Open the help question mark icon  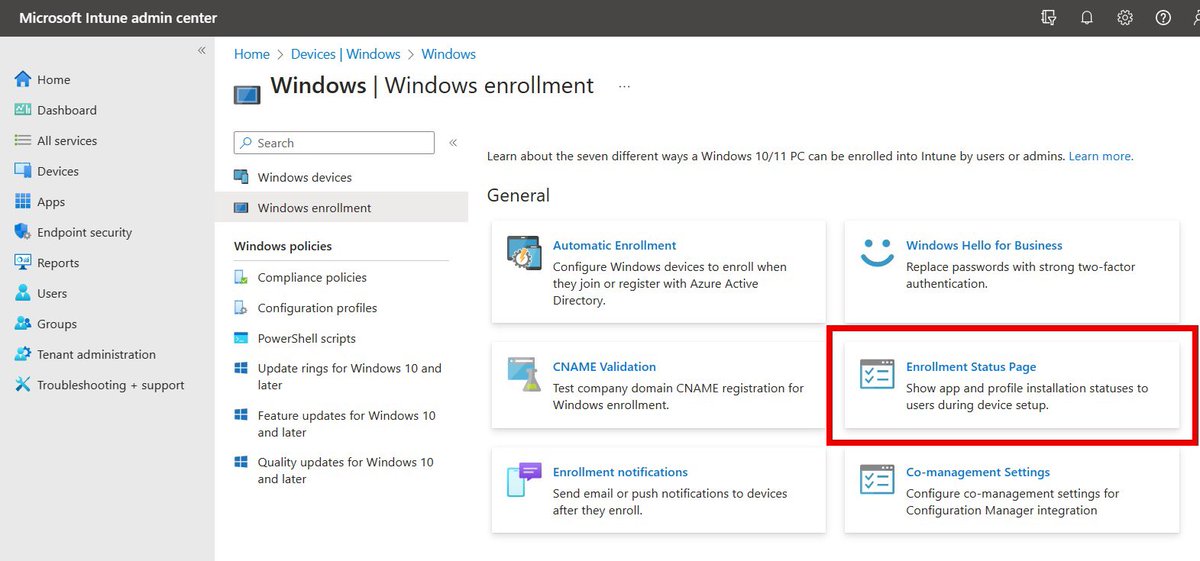[1163, 18]
